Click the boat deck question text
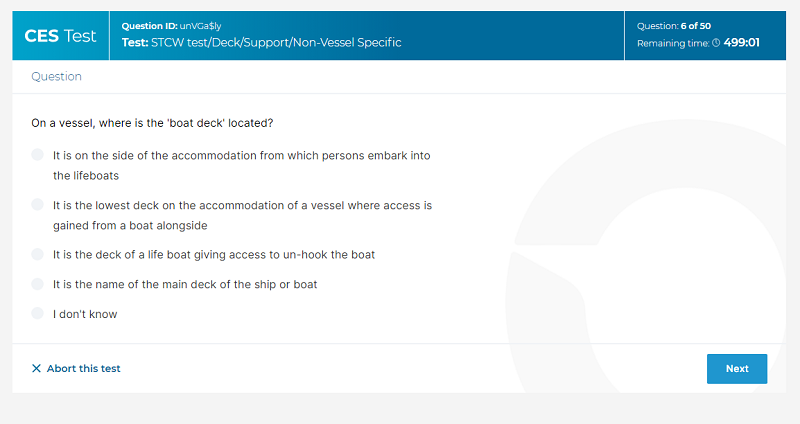This screenshot has height=424, width=800. [152, 123]
